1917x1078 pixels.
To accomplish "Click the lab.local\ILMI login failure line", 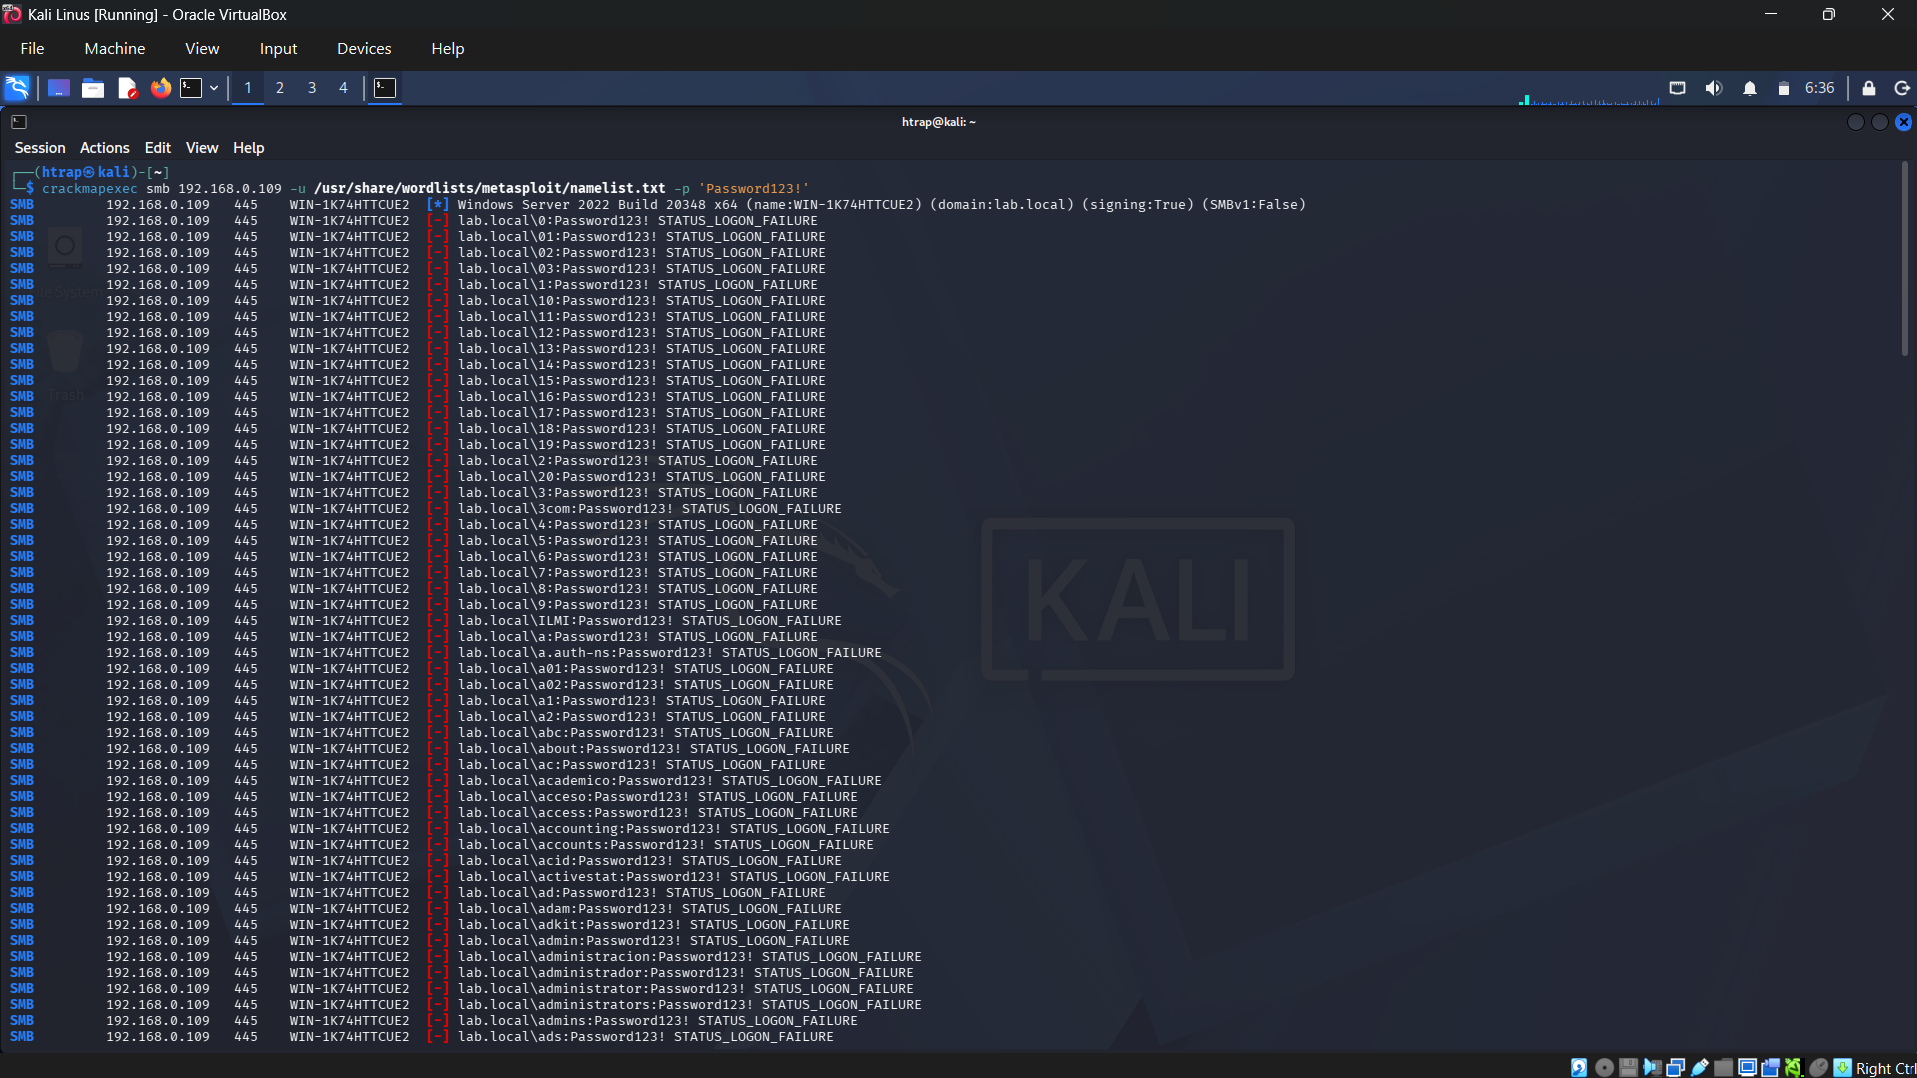I will click(x=650, y=620).
